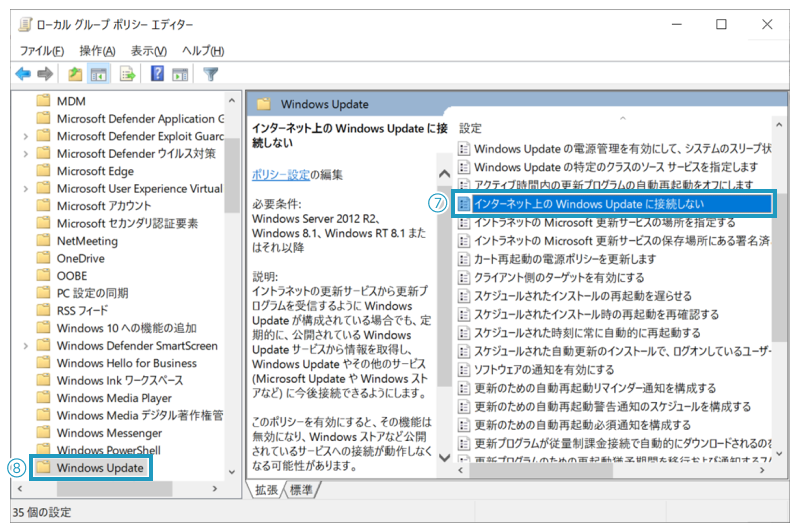Switch to the 拡張 tab
This screenshot has width=800, height=532.
click(267, 490)
